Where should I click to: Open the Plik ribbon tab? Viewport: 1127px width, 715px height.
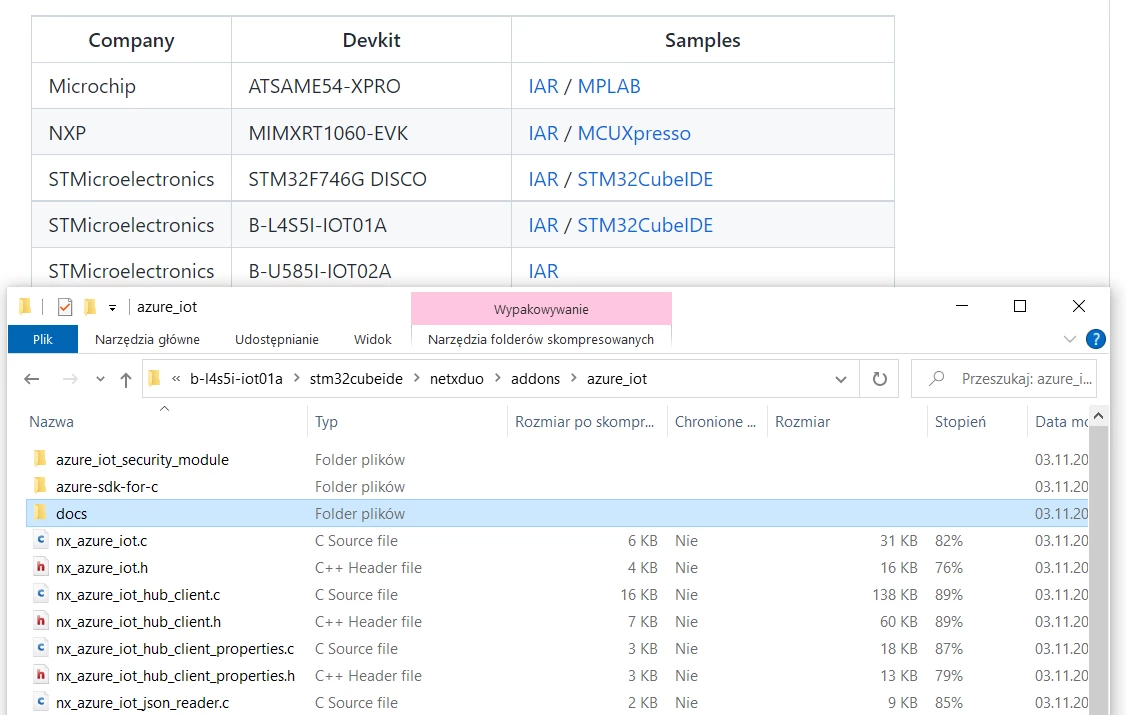[42, 339]
